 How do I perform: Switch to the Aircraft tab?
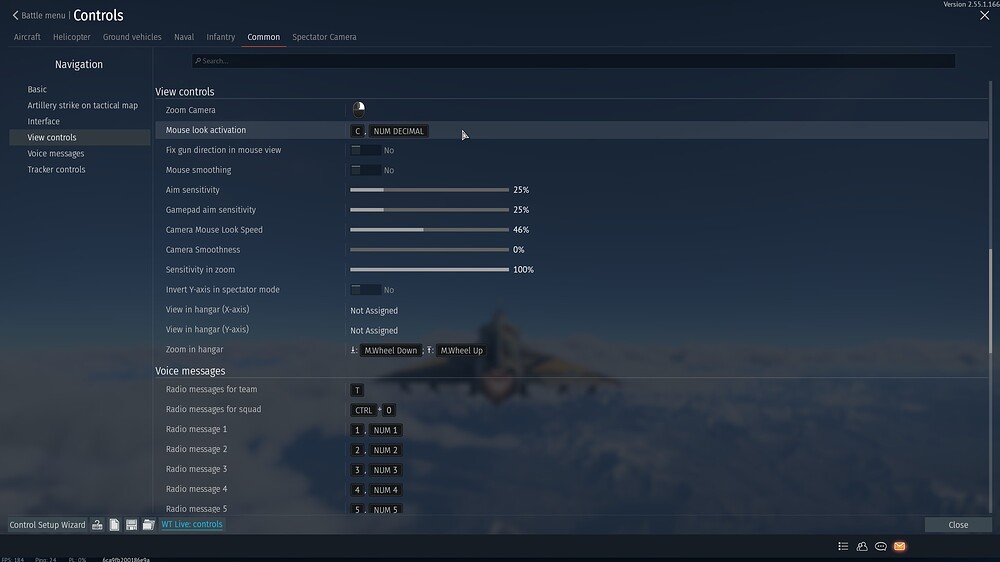tap(27, 37)
